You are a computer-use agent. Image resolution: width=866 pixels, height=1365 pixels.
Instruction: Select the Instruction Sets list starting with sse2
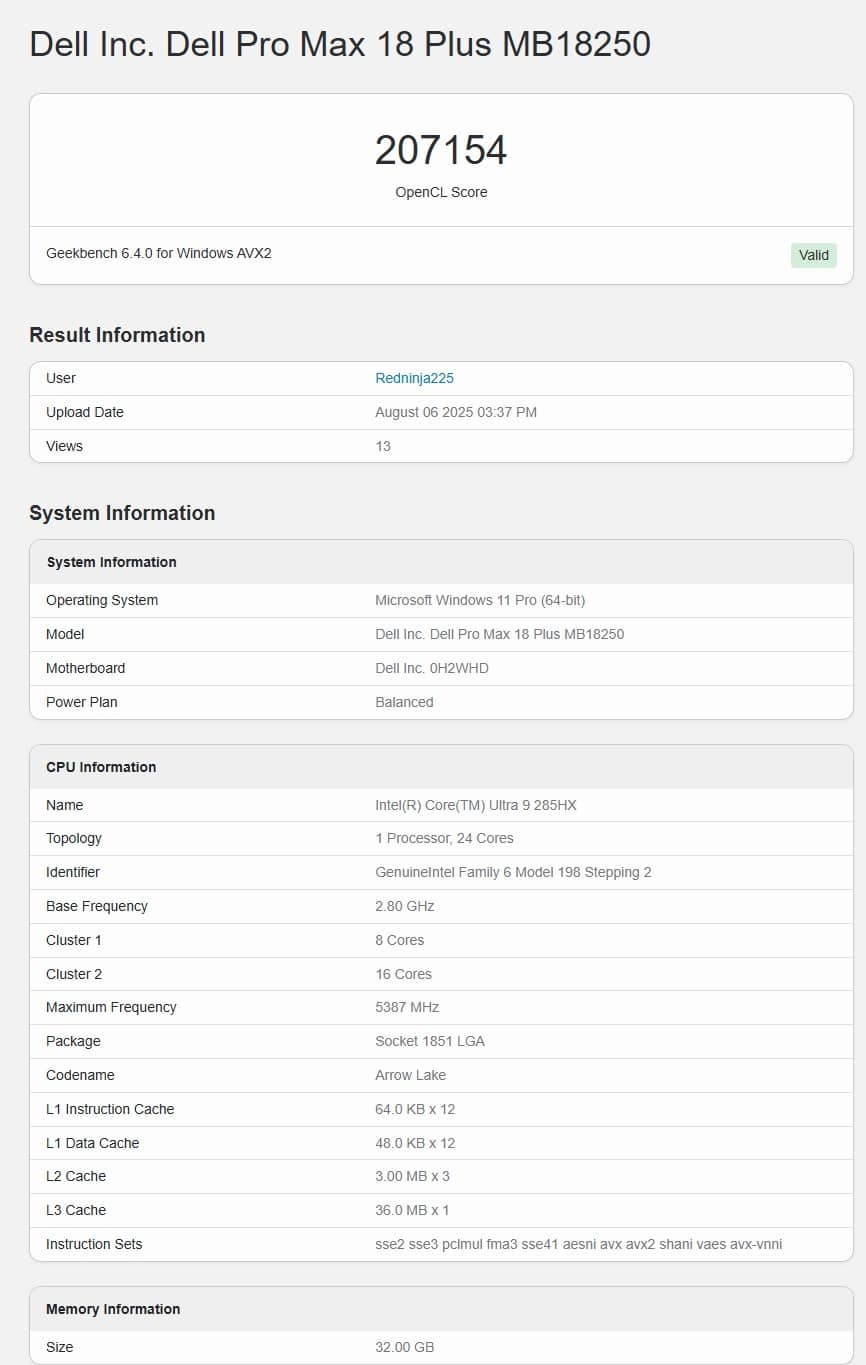click(578, 1244)
